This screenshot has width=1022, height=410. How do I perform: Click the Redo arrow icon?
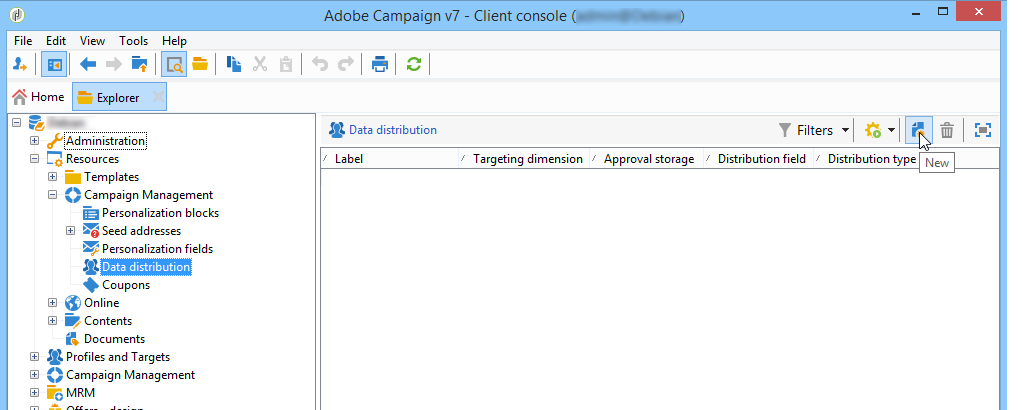click(x=346, y=65)
